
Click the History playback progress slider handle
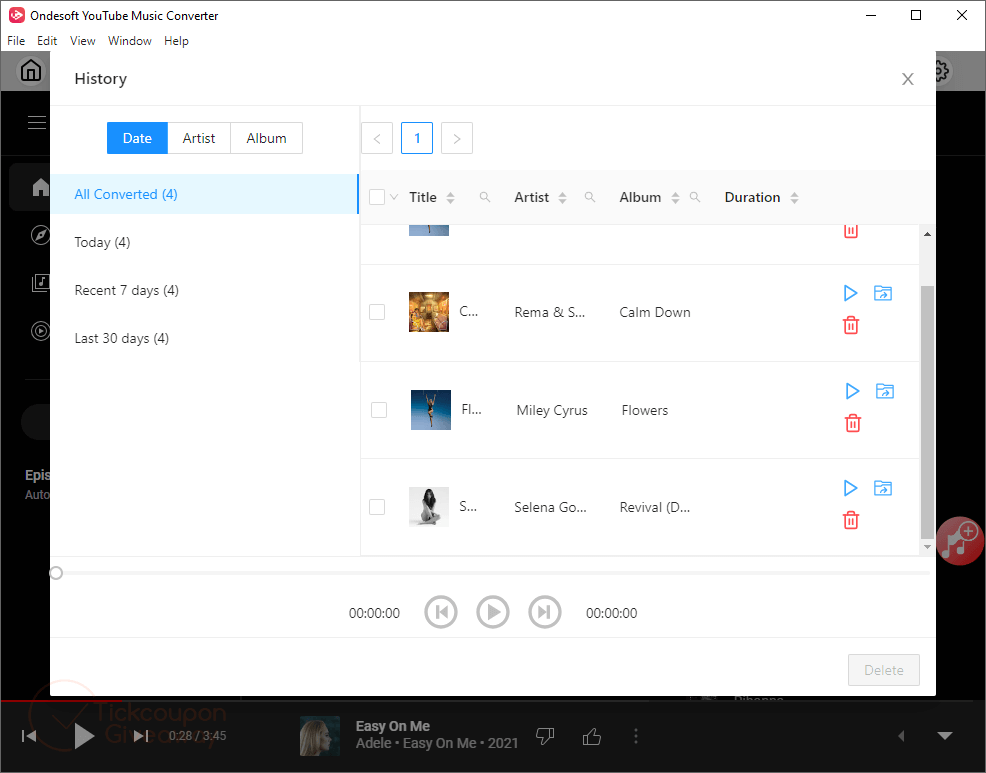point(56,573)
